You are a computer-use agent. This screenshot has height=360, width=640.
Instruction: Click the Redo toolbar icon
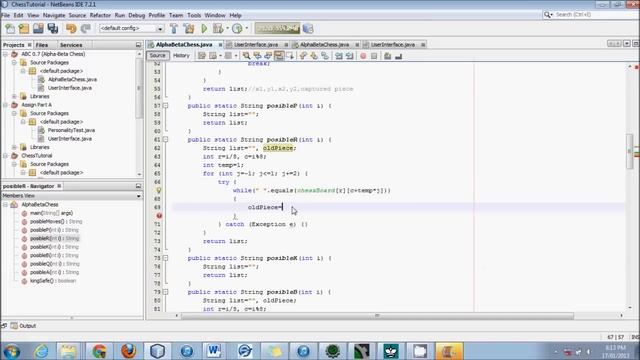tap(85, 29)
